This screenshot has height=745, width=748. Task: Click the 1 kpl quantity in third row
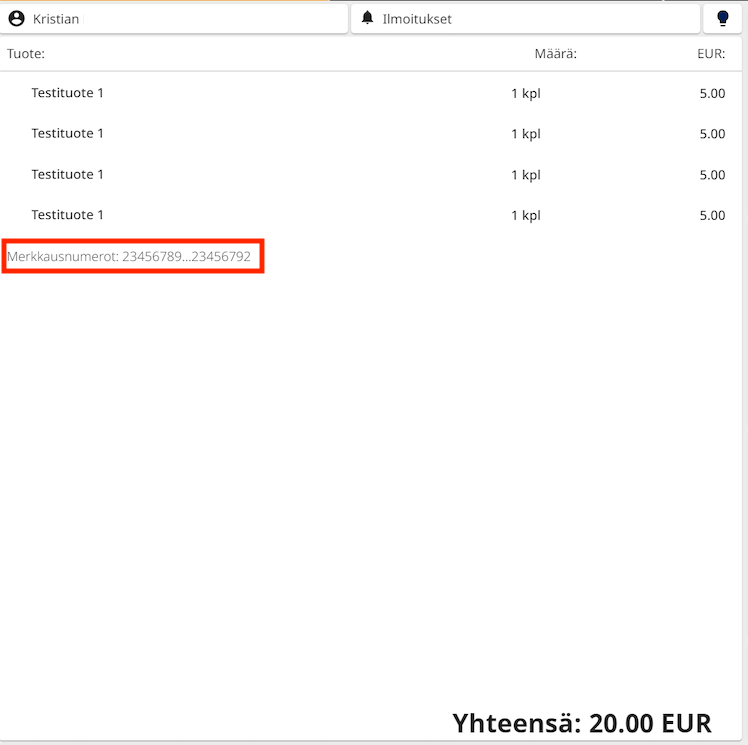(525, 174)
